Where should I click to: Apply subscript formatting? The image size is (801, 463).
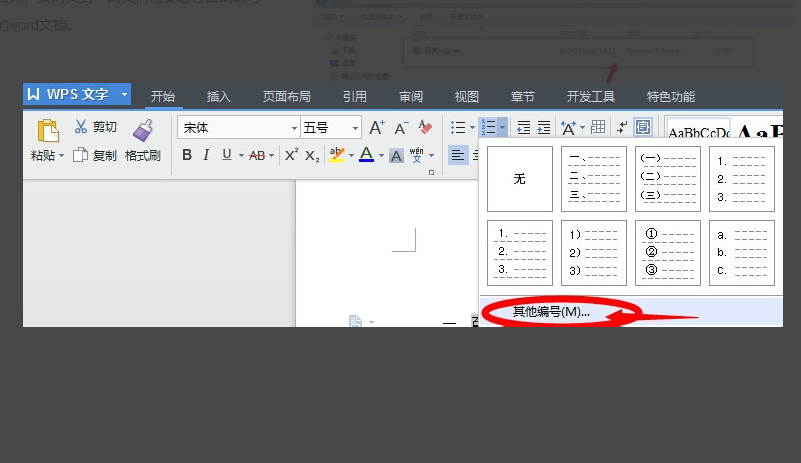click(312, 155)
